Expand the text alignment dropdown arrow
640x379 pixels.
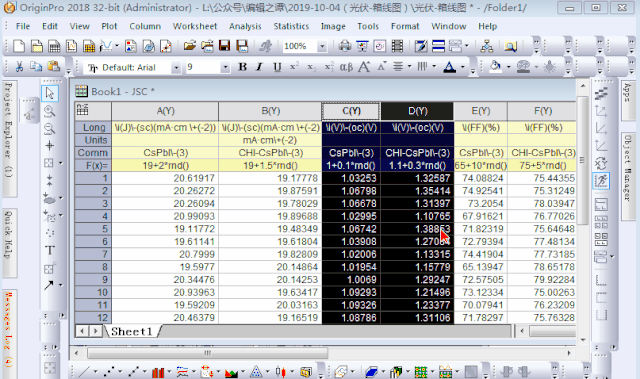(x=409, y=66)
